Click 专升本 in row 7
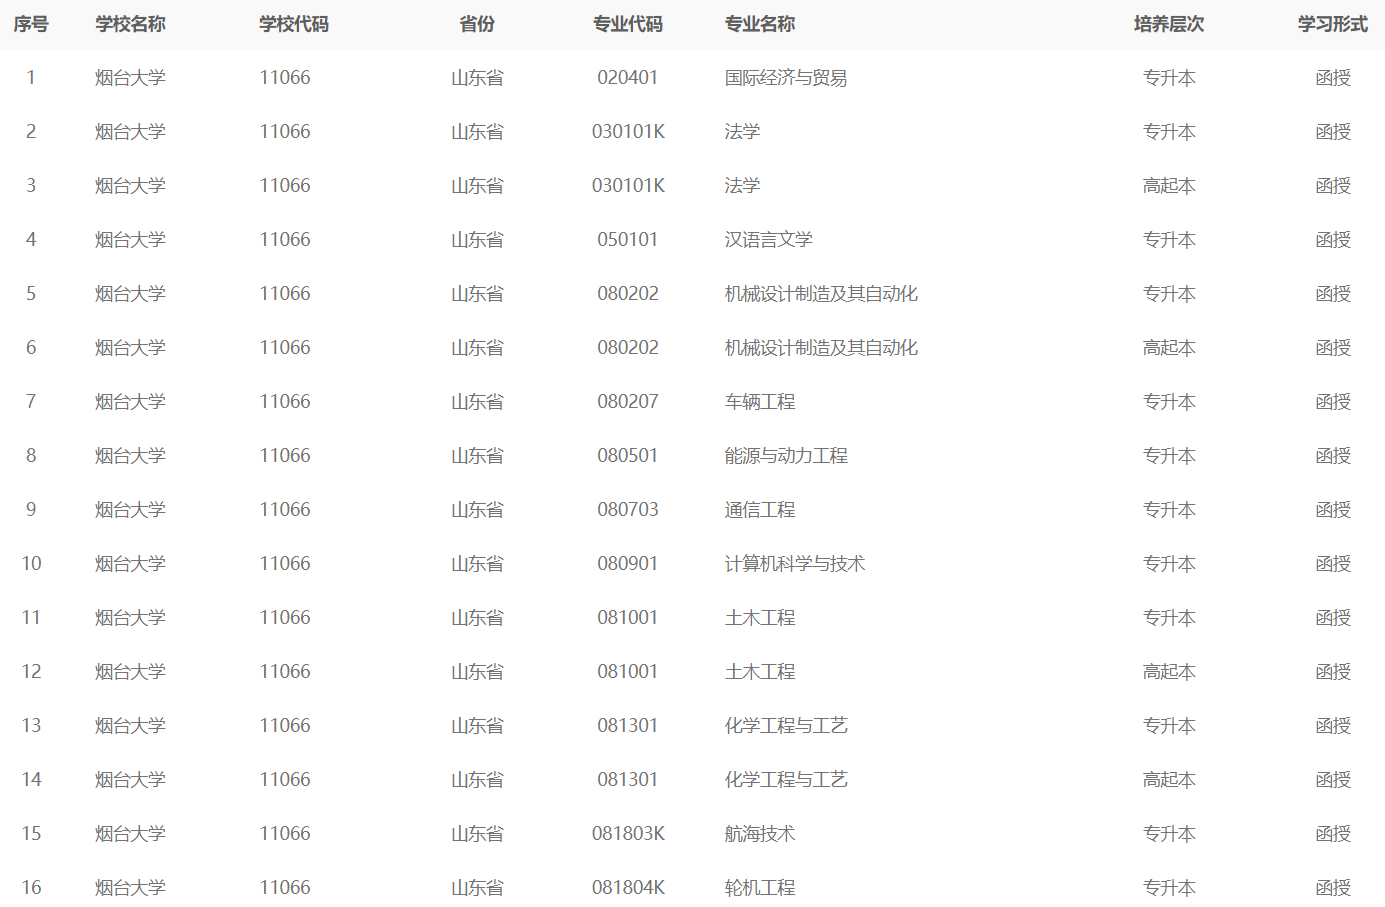 click(x=1169, y=402)
